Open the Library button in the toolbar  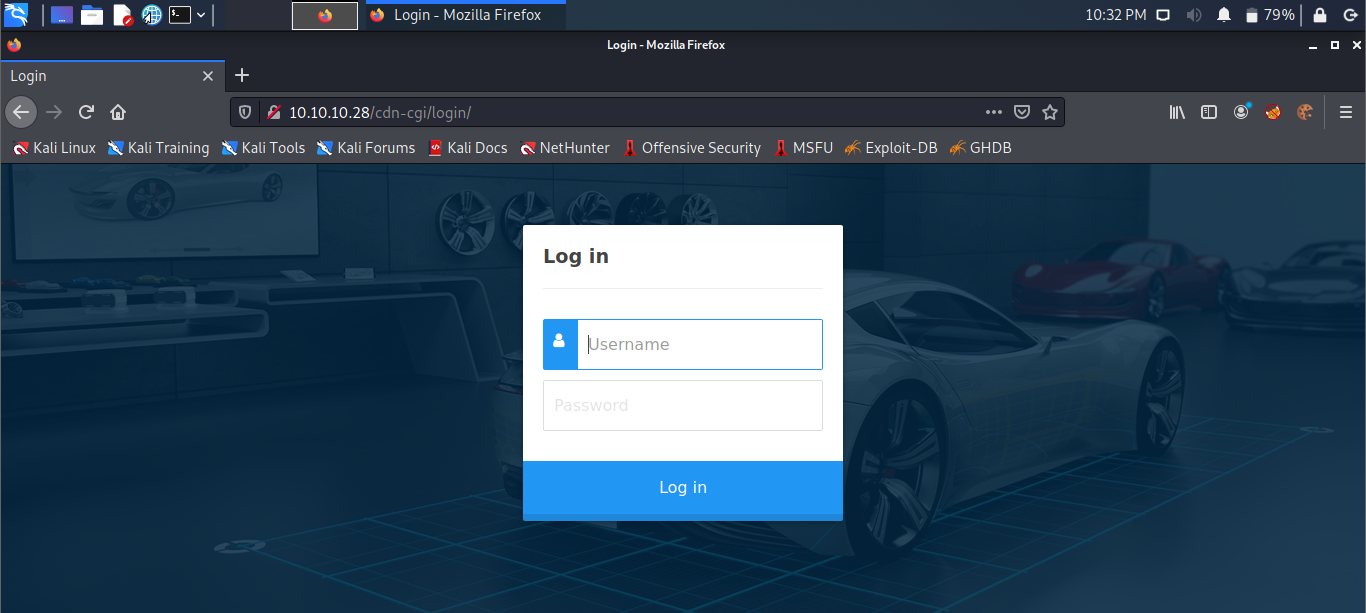tap(1177, 112)
